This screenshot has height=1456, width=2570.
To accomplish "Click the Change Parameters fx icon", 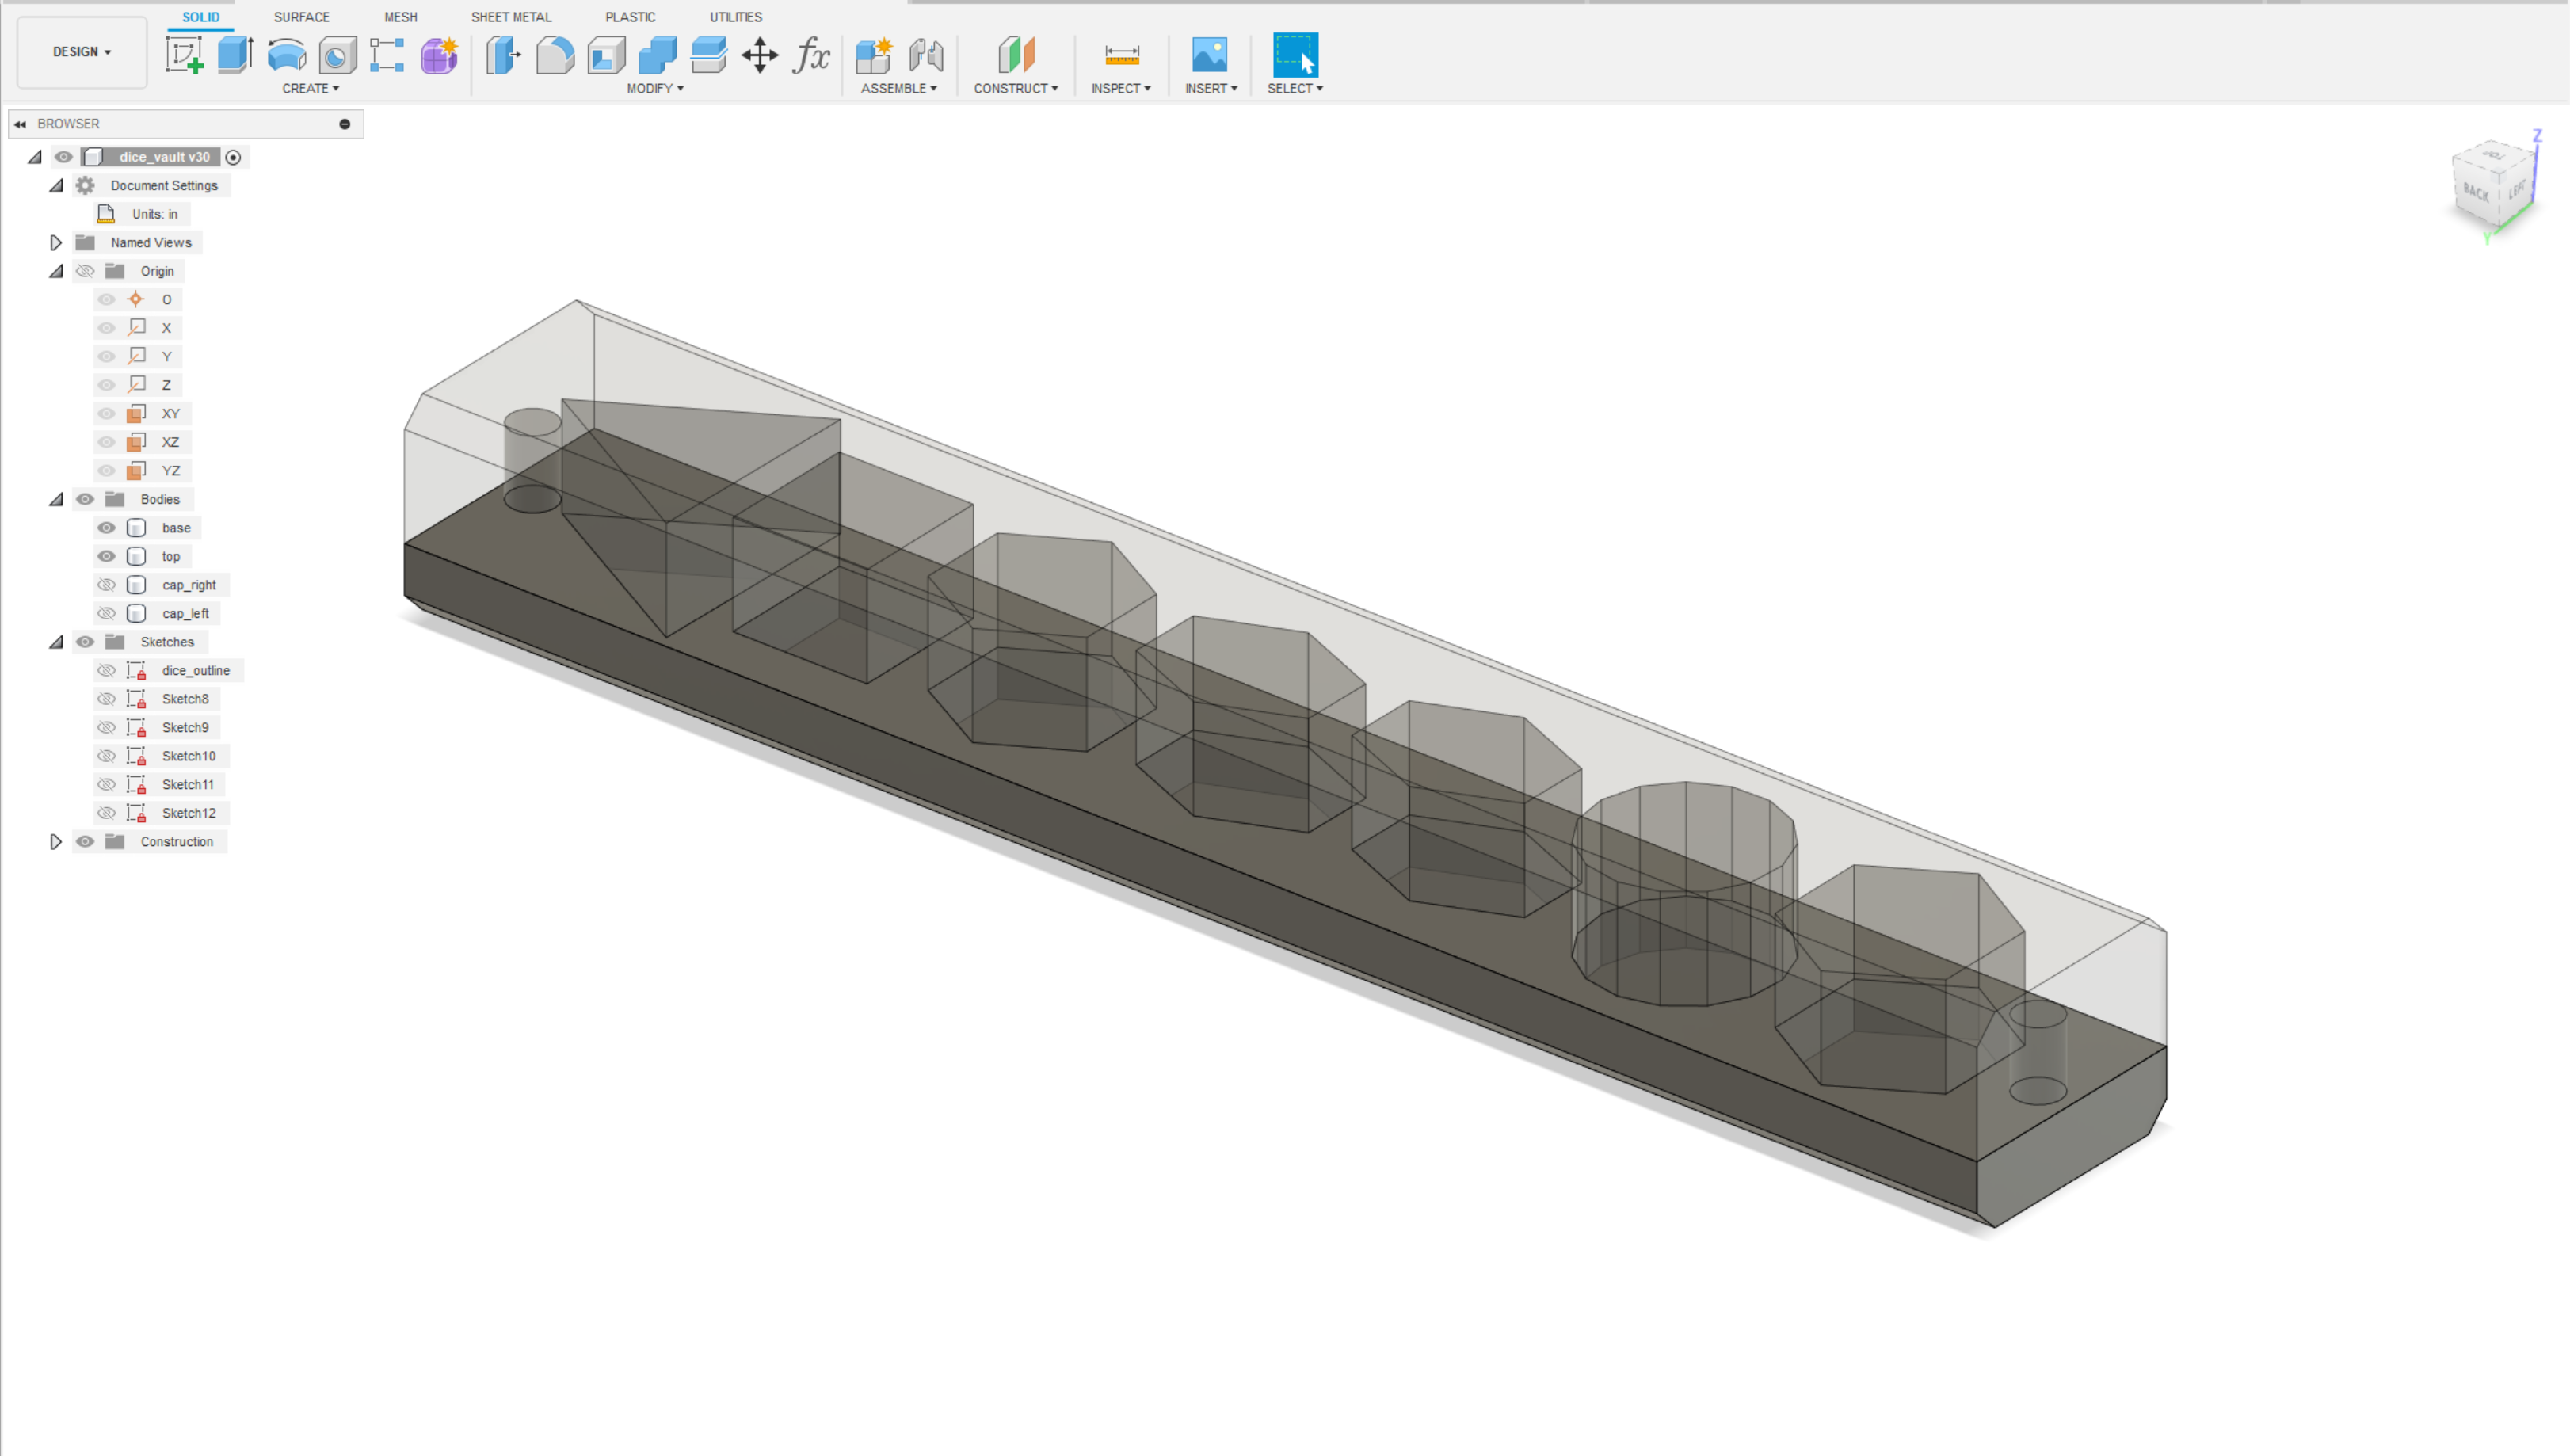I will (812, 55).
